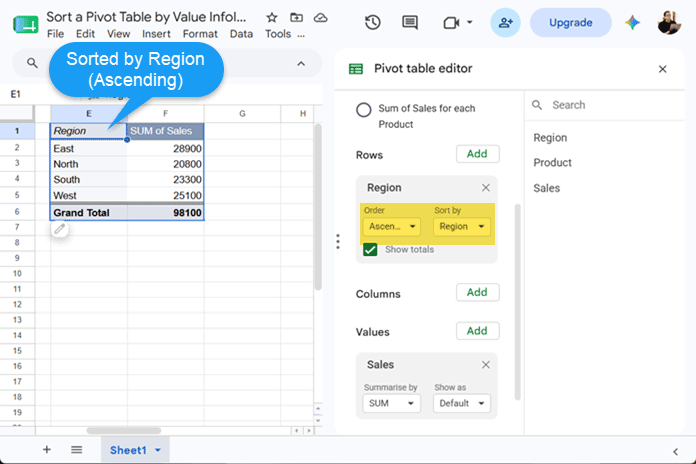Screen dimensions: 696x464
Task: Select the SUM of Sales header cell
Action: pyautogui.click(x=166, y=131)
